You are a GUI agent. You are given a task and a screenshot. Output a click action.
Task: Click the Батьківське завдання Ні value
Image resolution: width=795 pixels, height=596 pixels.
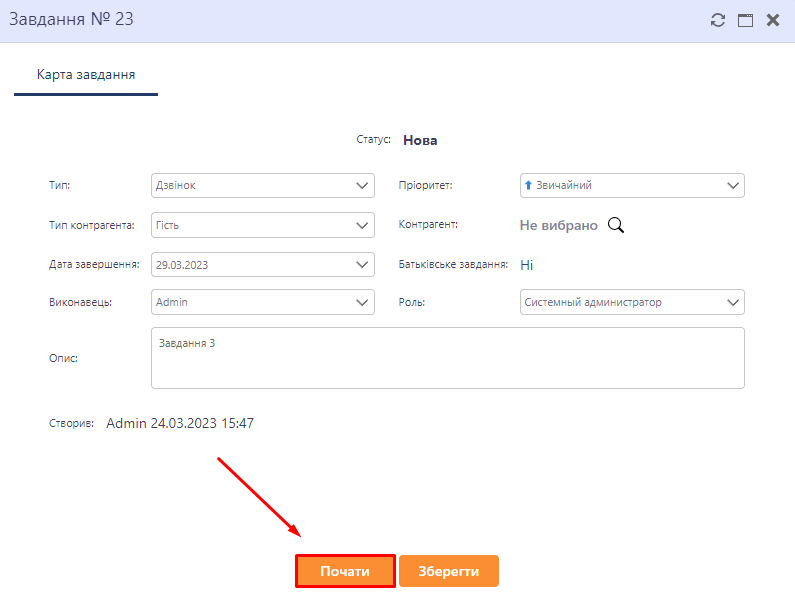click(526, 265)
